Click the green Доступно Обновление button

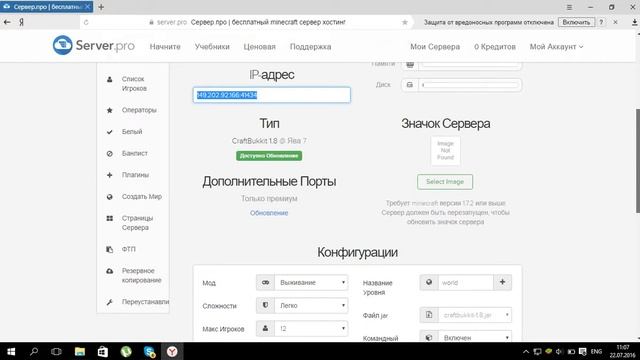point(269,156)
